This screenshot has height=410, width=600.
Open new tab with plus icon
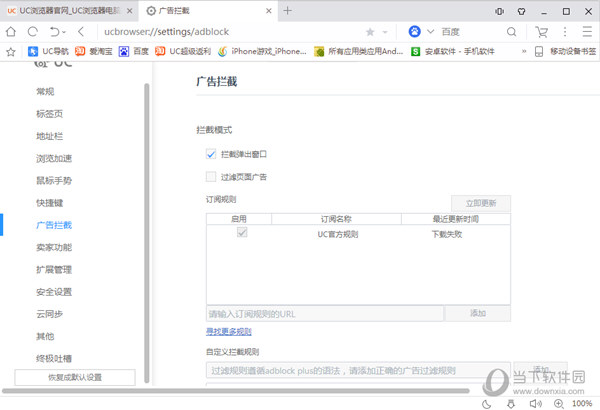288,11
